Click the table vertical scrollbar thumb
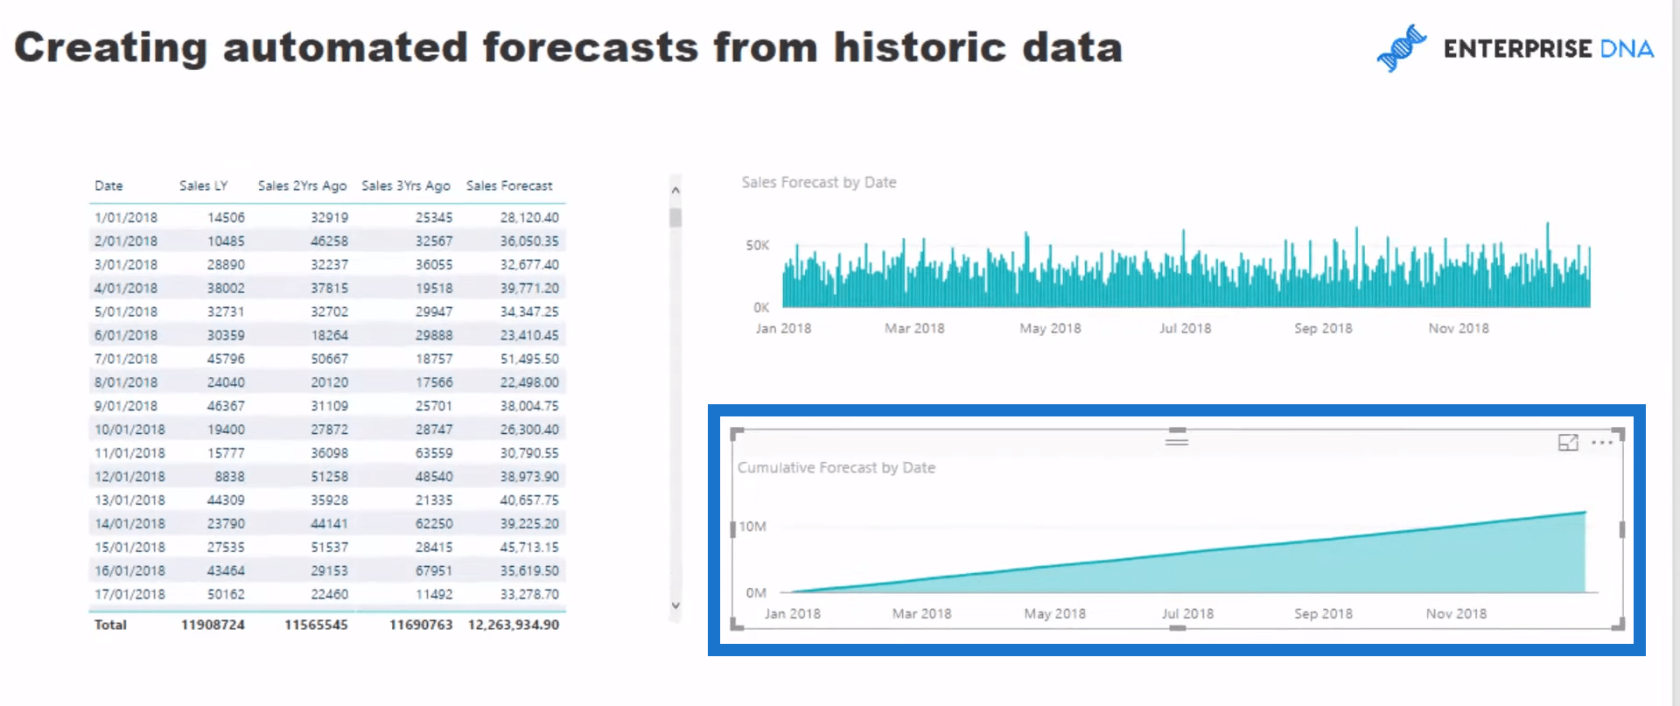The image size is (1680, 706). click(675, 218)
